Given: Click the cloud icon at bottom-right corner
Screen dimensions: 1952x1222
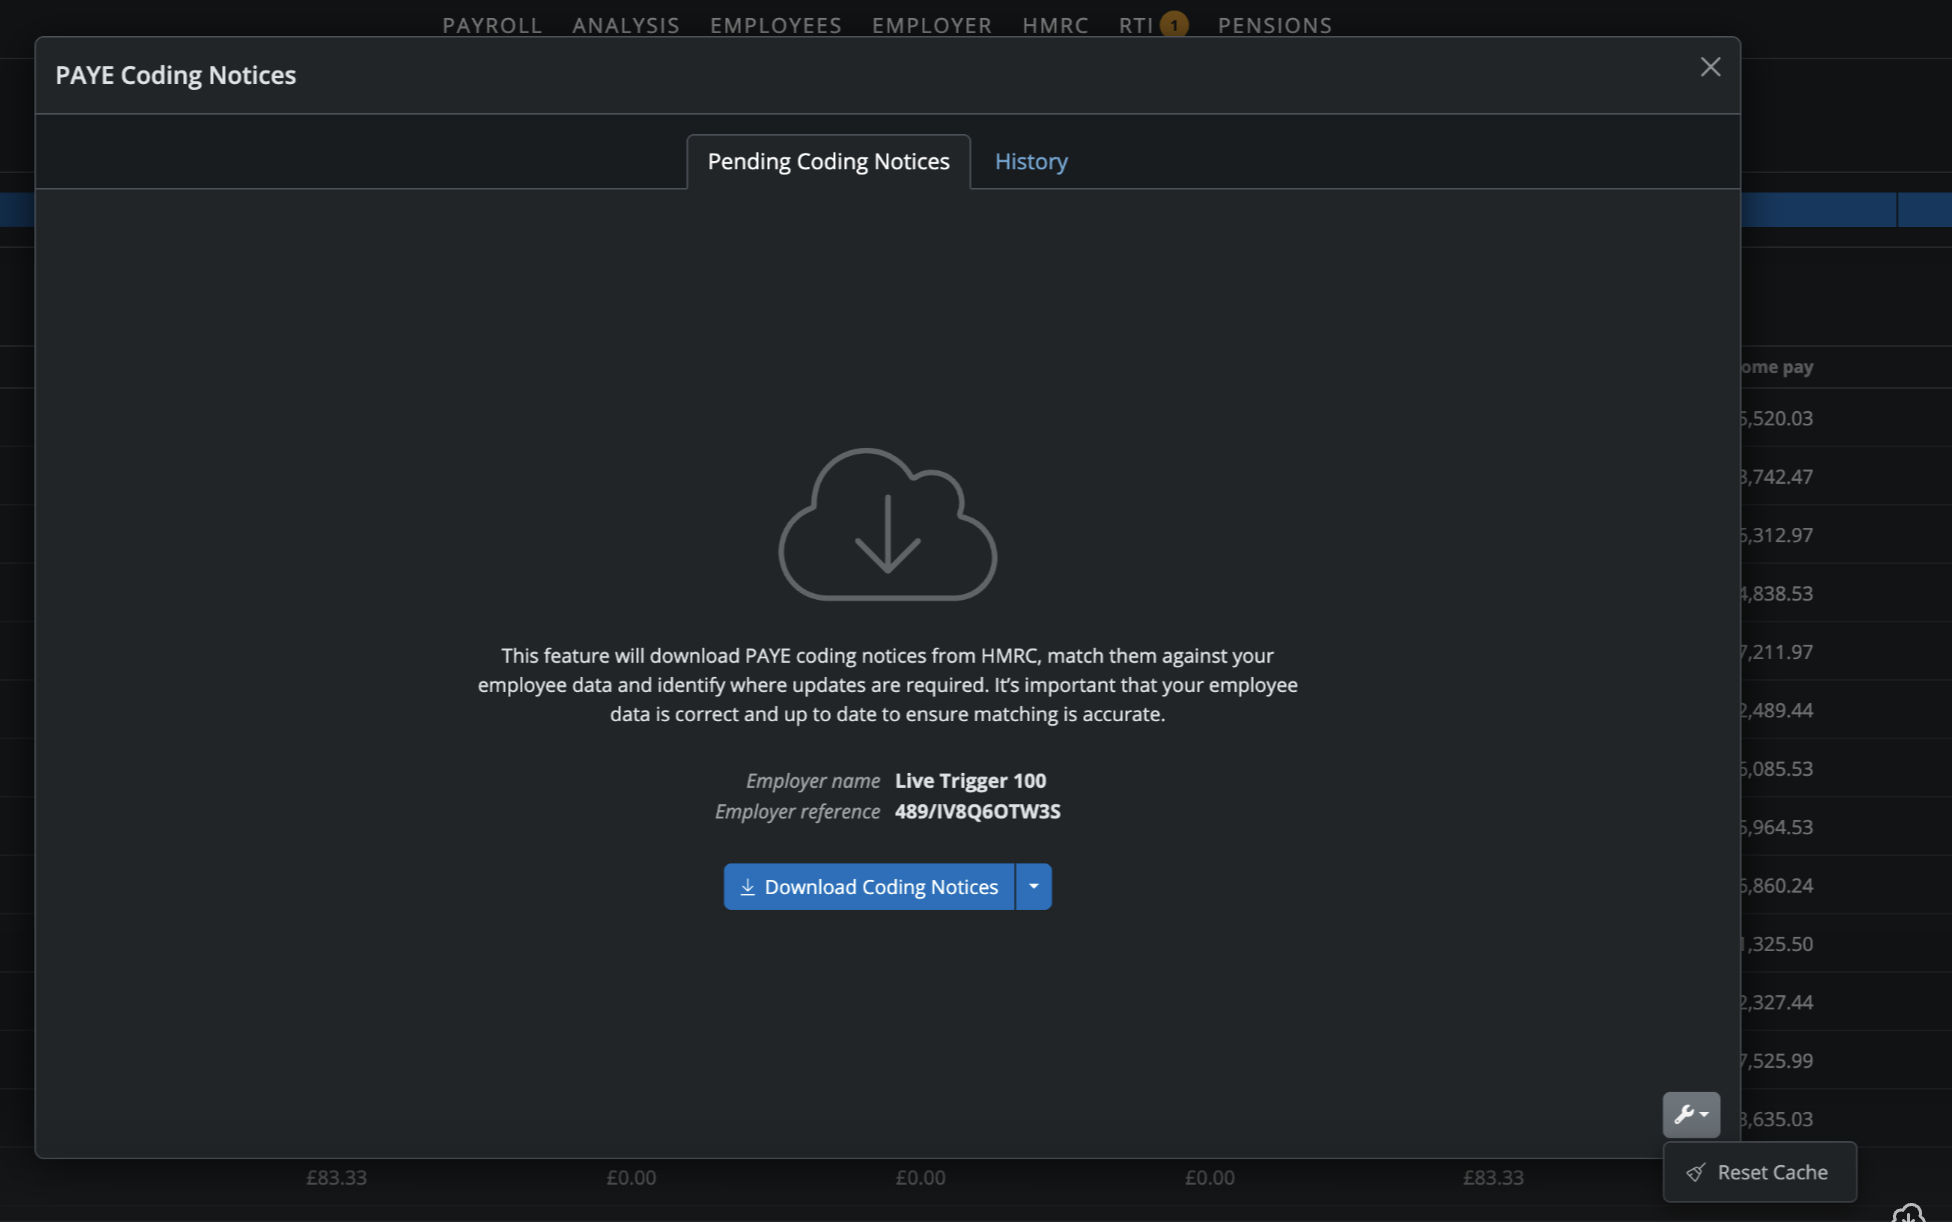Looking at the screenshot, I should pyautogui.click(x=1908, y=1213).
